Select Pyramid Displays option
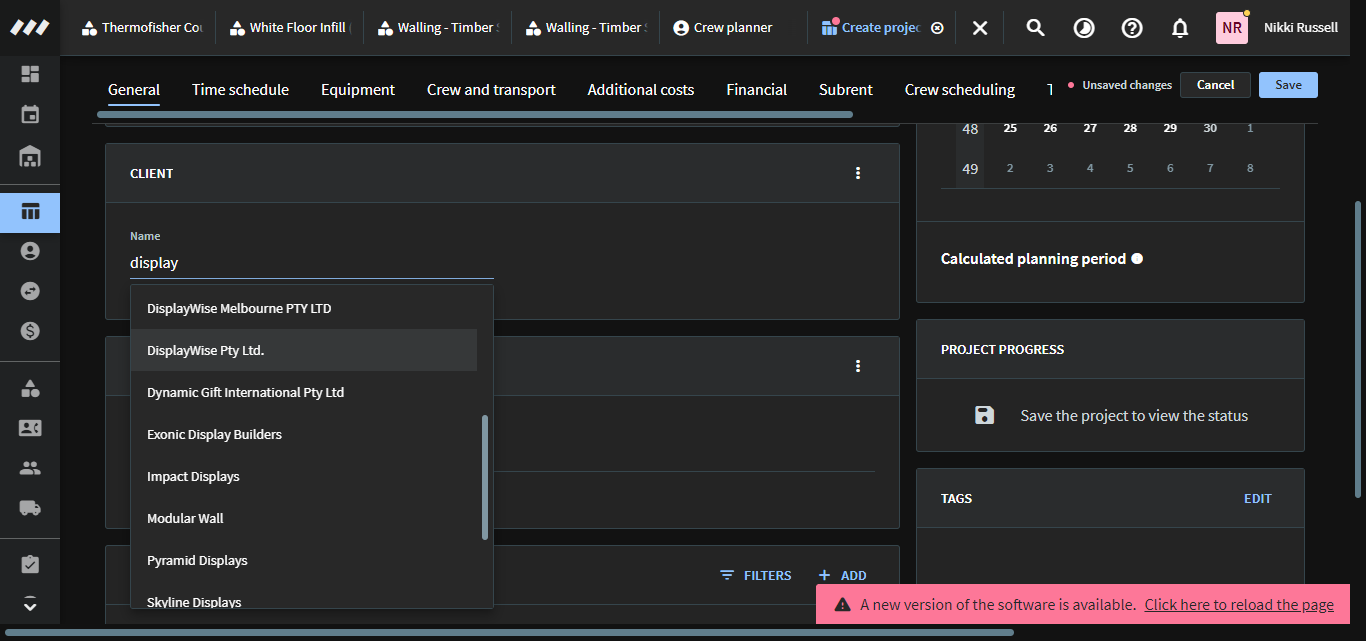 (x=304, y=560)
